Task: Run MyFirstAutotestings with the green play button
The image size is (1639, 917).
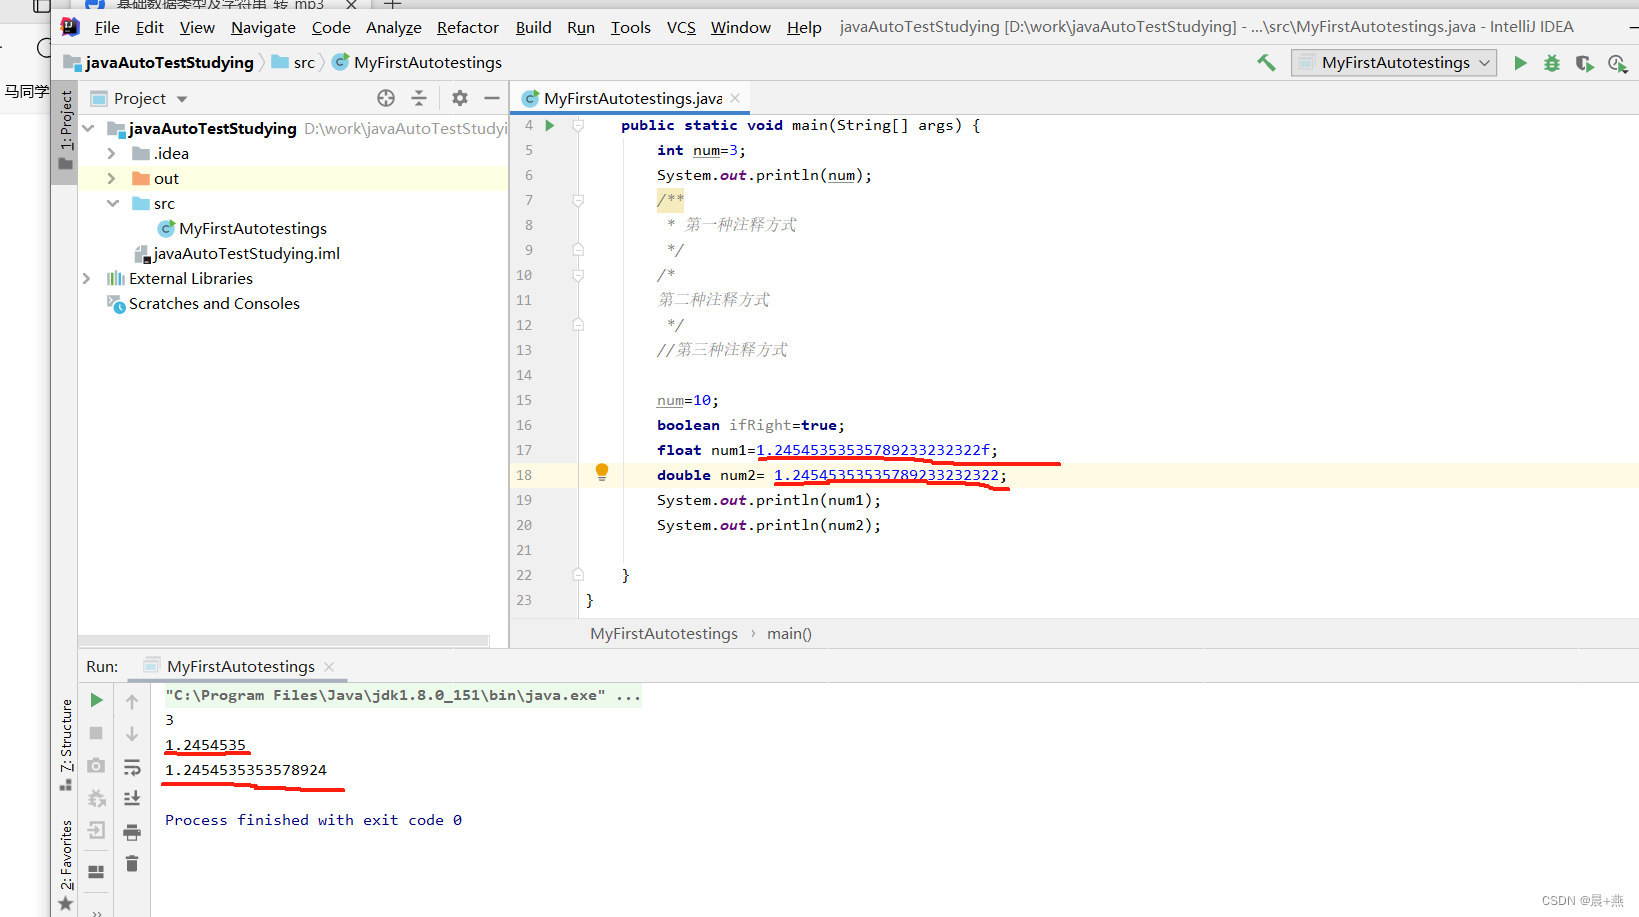Action: 1520,63
